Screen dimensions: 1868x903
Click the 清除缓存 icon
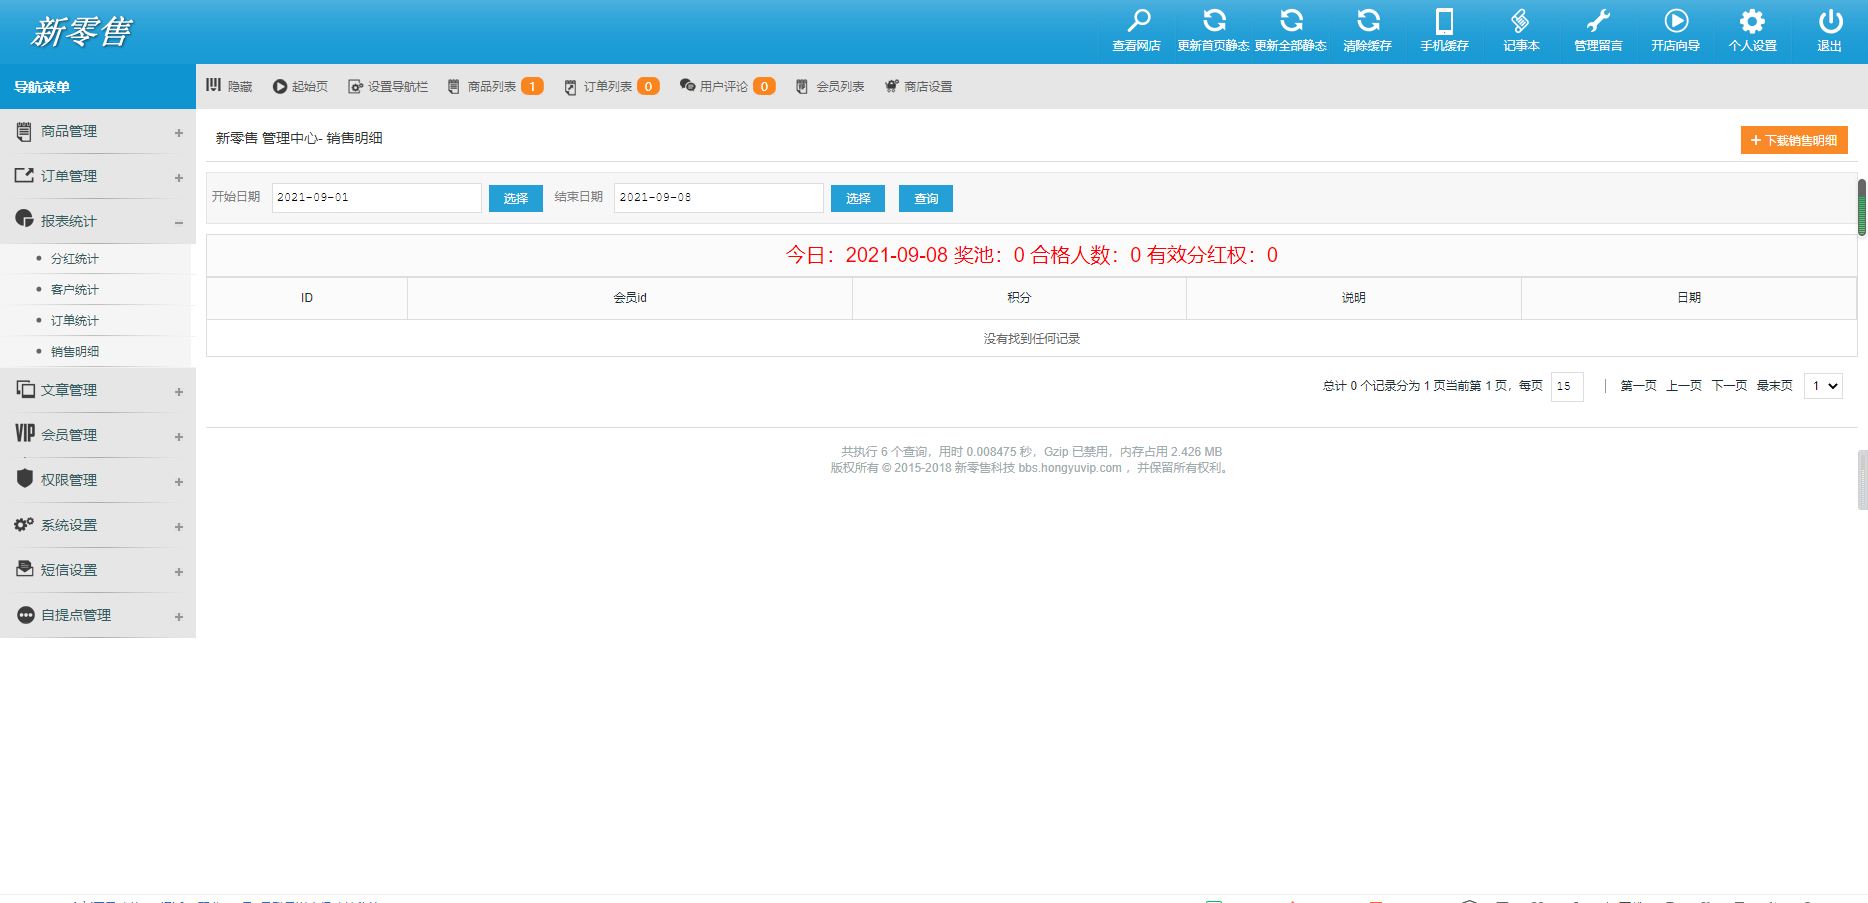(1367, 21)
